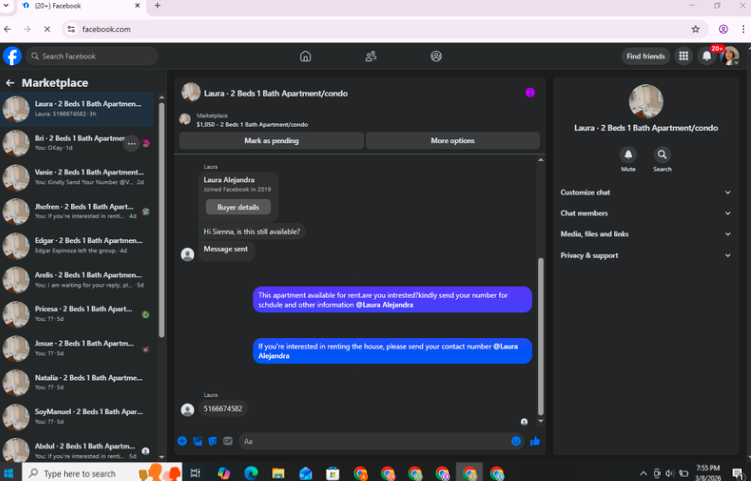Expand Privacy & support section
751x481 pixels.
click(646, 255)
